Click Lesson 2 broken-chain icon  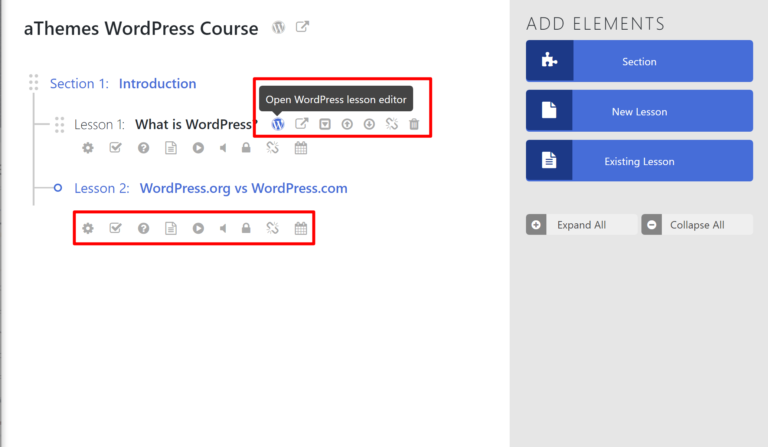pyautogui.click(x=272, y=228)
